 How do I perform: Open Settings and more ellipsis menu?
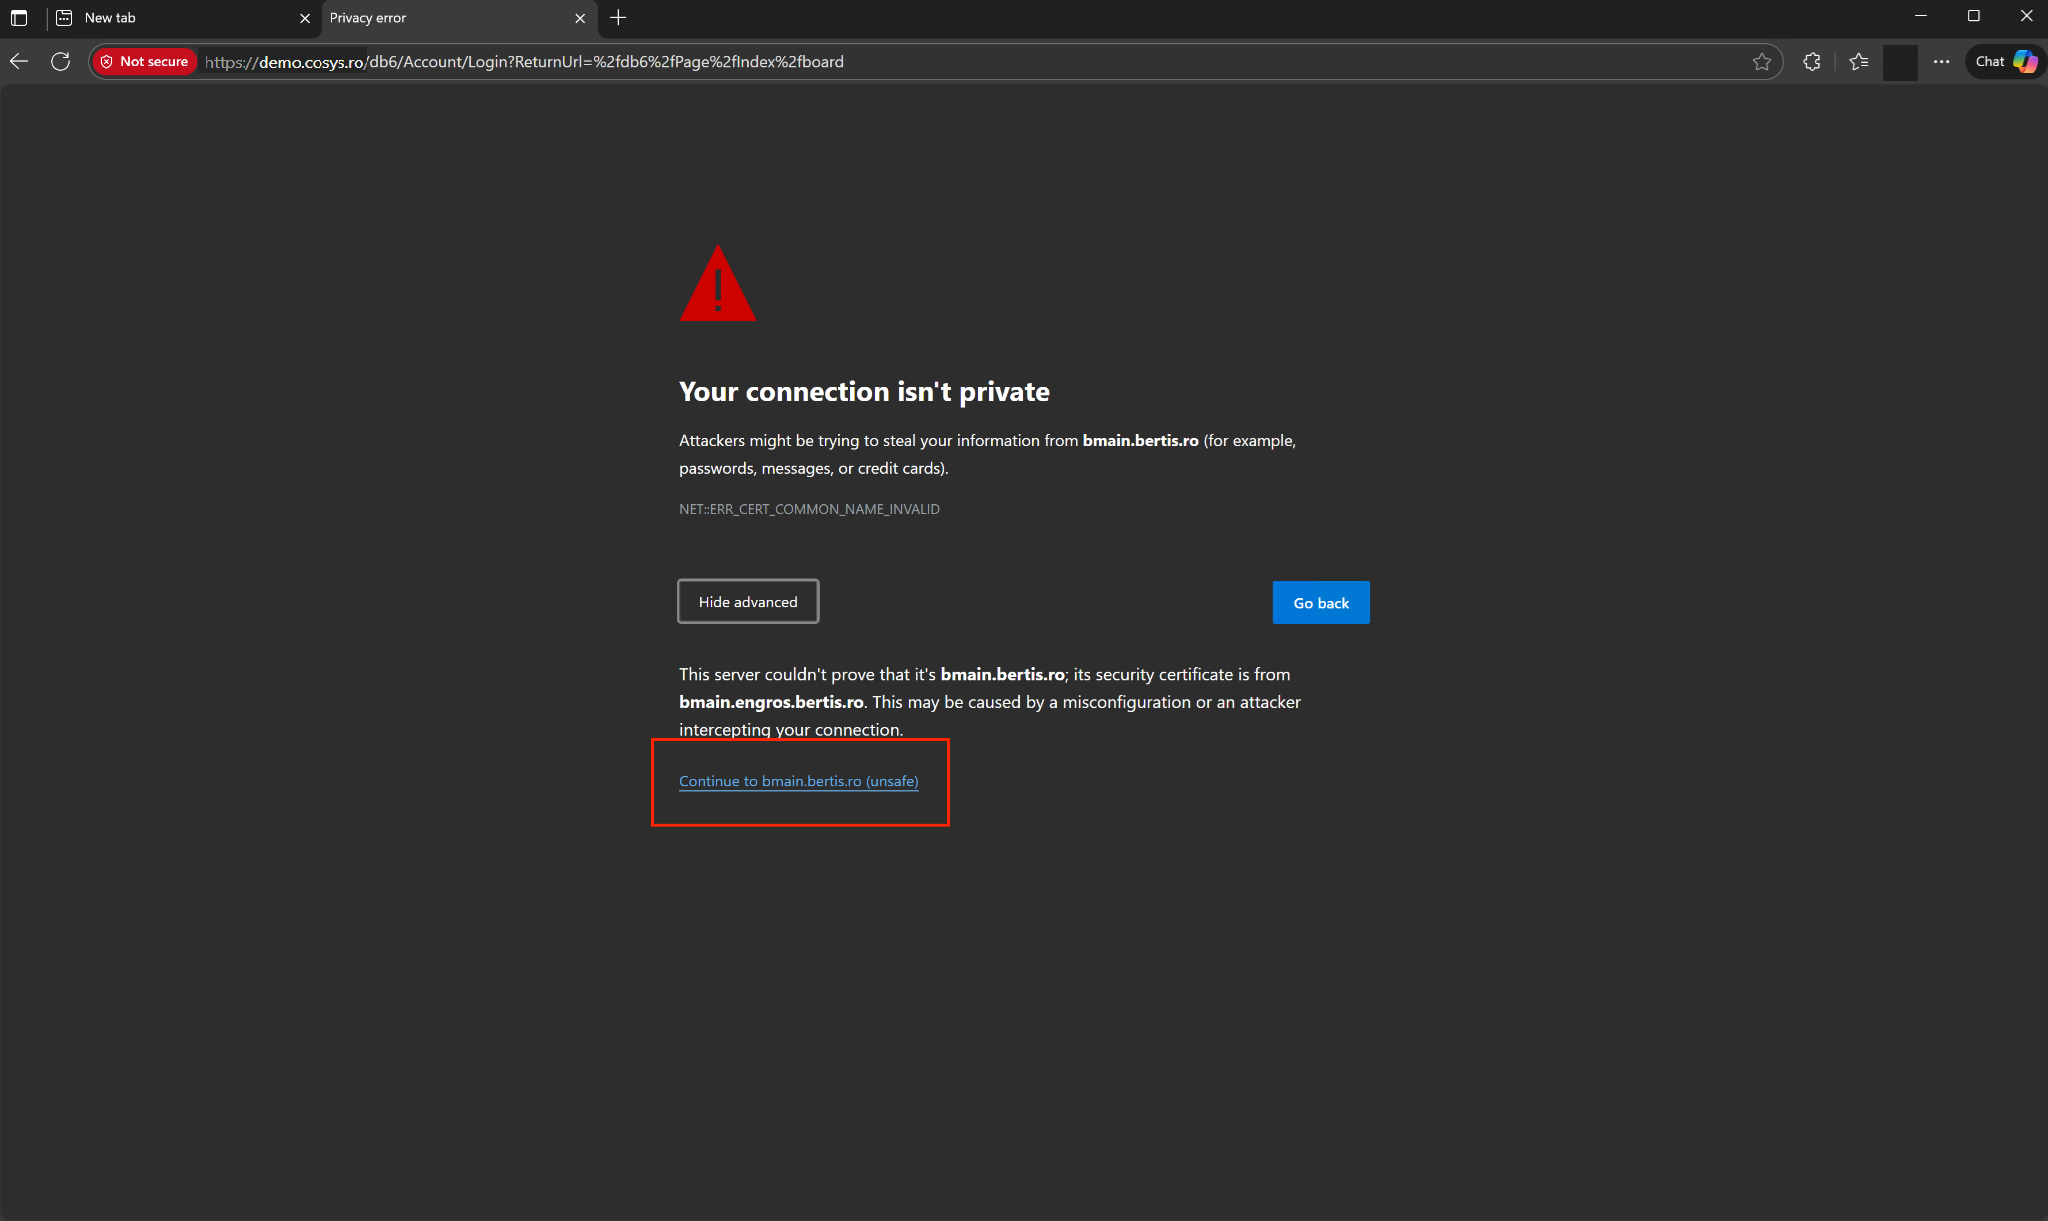1941,62
